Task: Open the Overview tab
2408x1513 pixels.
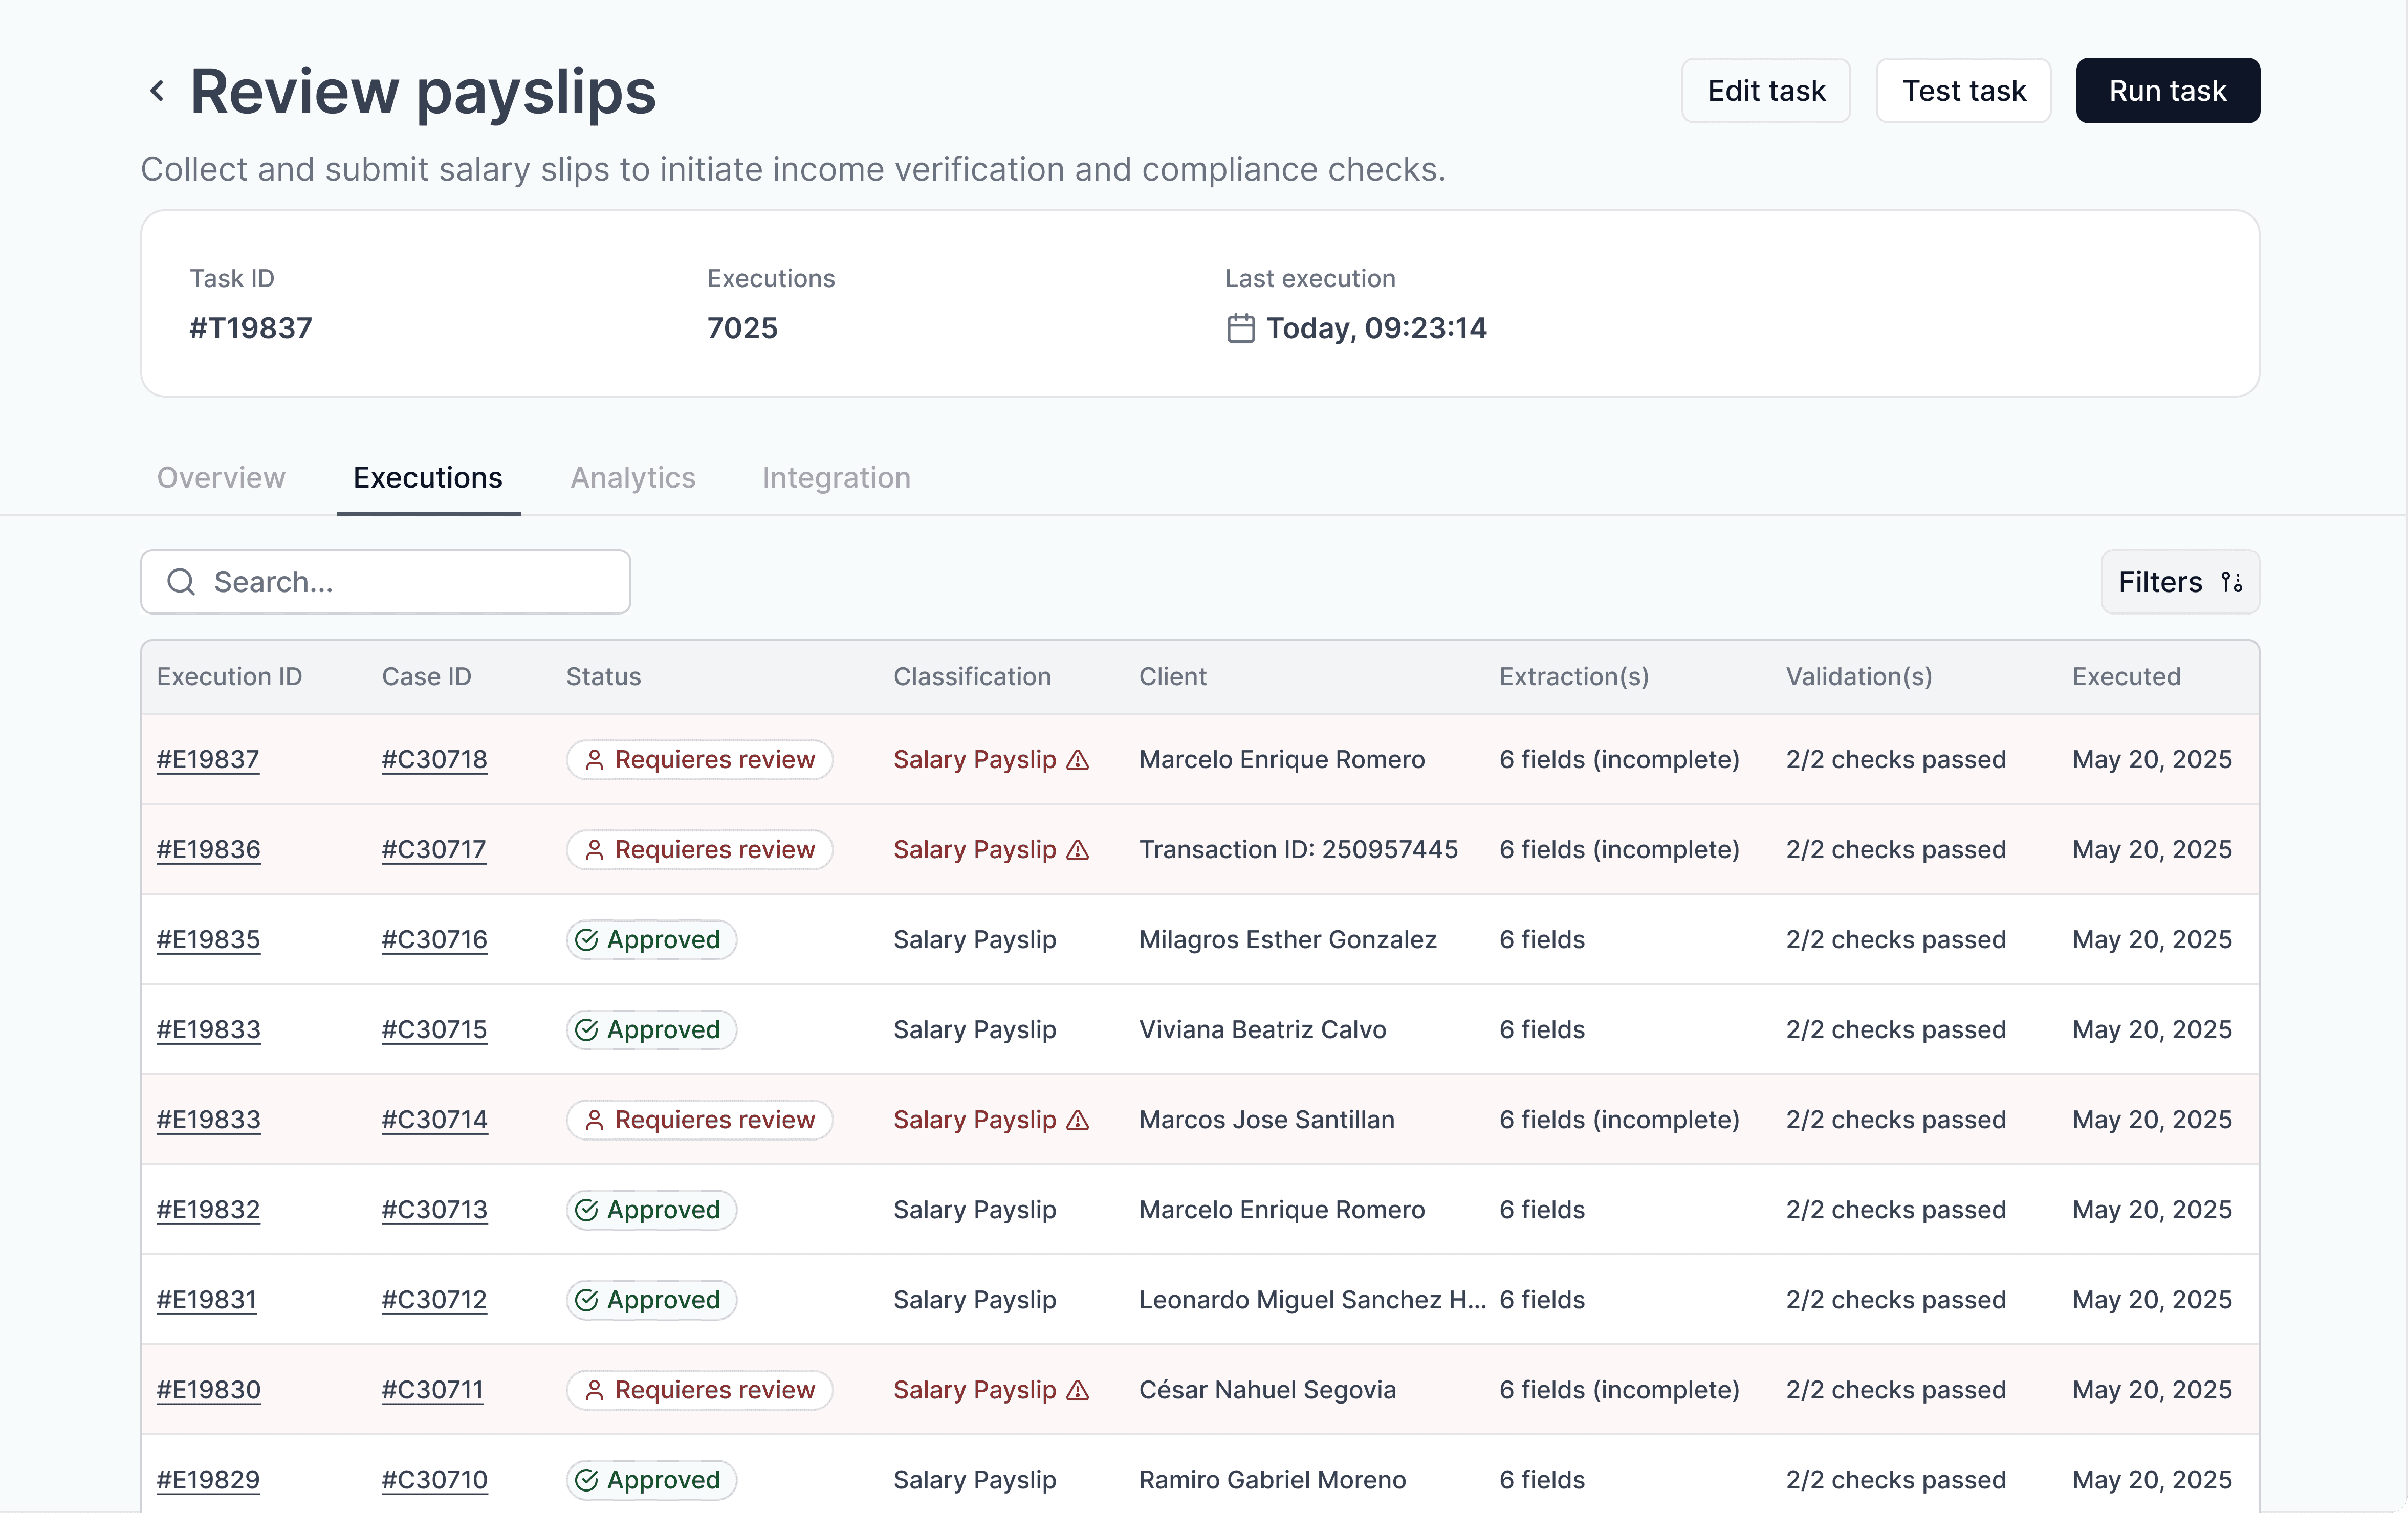Action: tap(220, 477)
